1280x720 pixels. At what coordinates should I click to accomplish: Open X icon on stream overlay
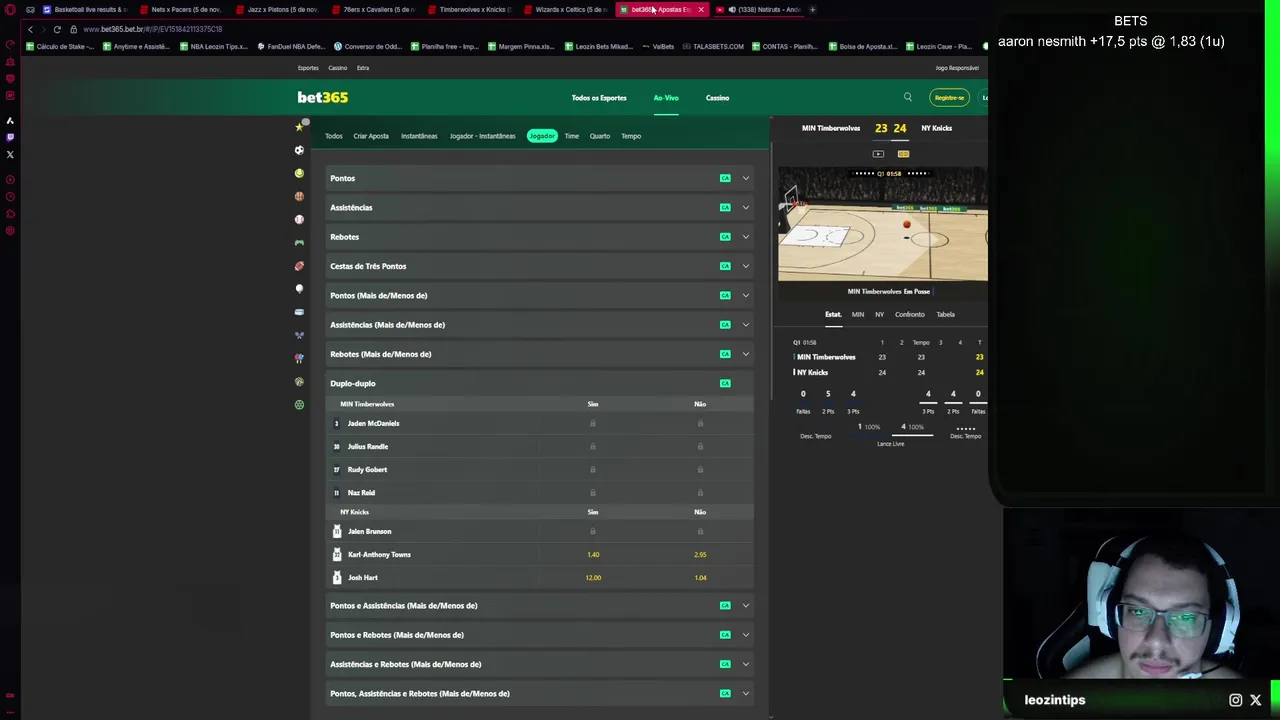(x=1256, y=700)
